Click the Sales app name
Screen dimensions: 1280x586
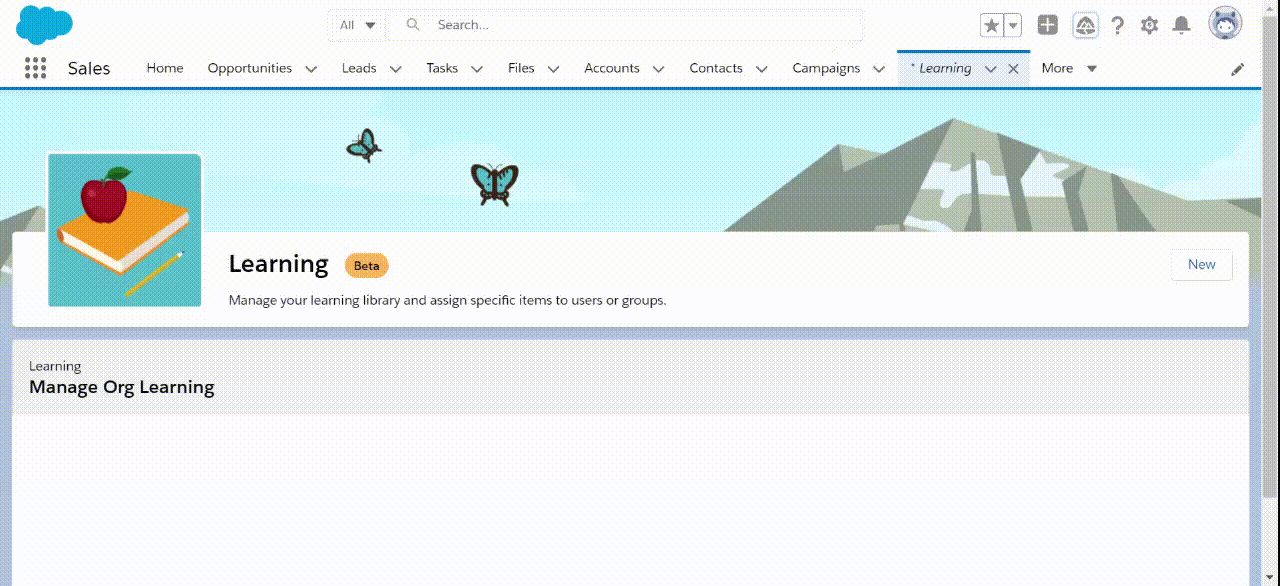click(89, 68)
